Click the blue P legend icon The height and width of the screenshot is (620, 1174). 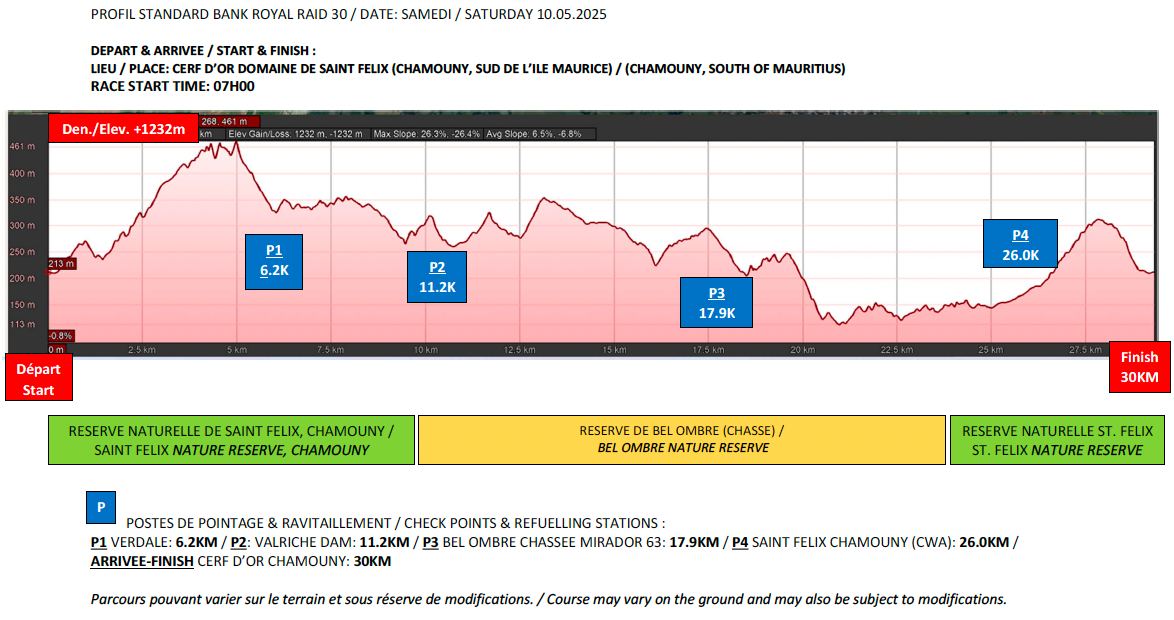(x=101, y=507)
